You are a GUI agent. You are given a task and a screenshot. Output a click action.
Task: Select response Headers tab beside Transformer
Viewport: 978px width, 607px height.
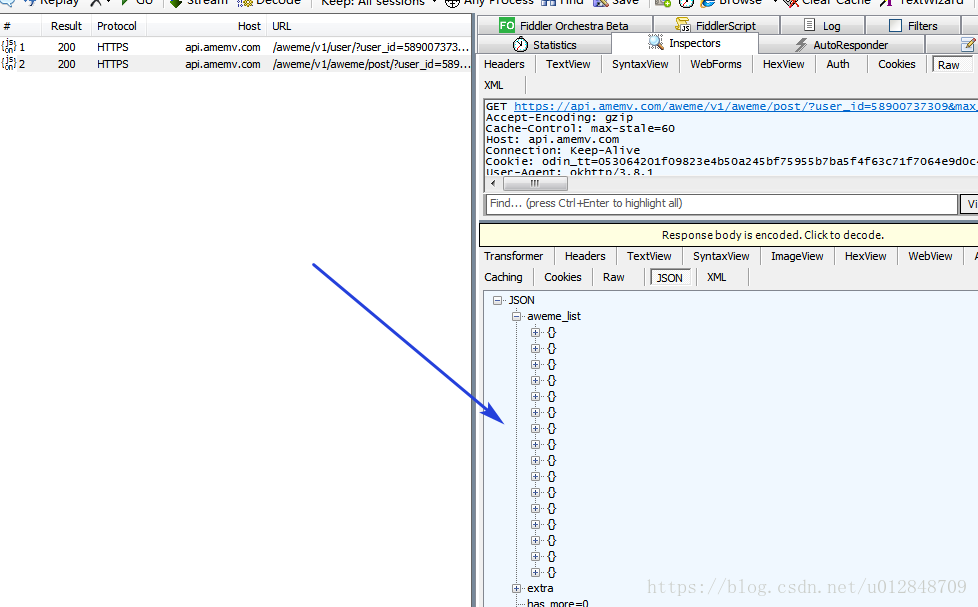click(x=585, y=256)
